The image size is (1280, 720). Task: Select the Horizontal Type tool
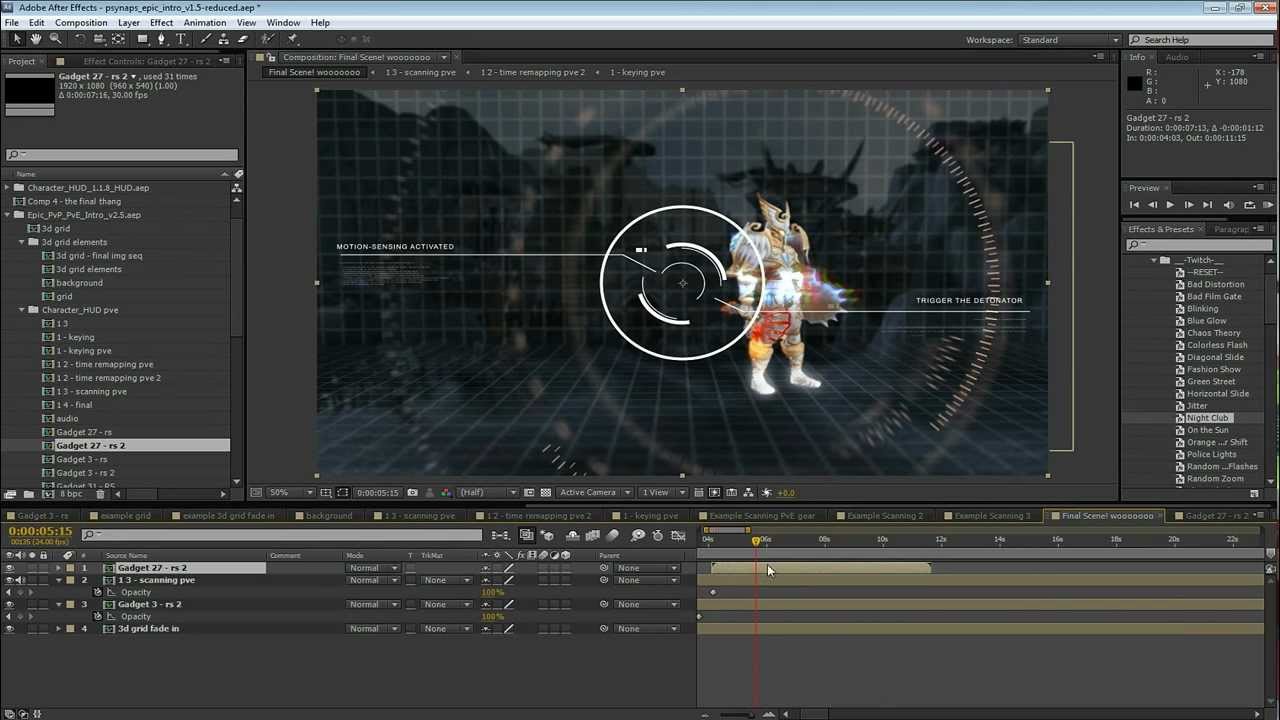coord(181,39)
